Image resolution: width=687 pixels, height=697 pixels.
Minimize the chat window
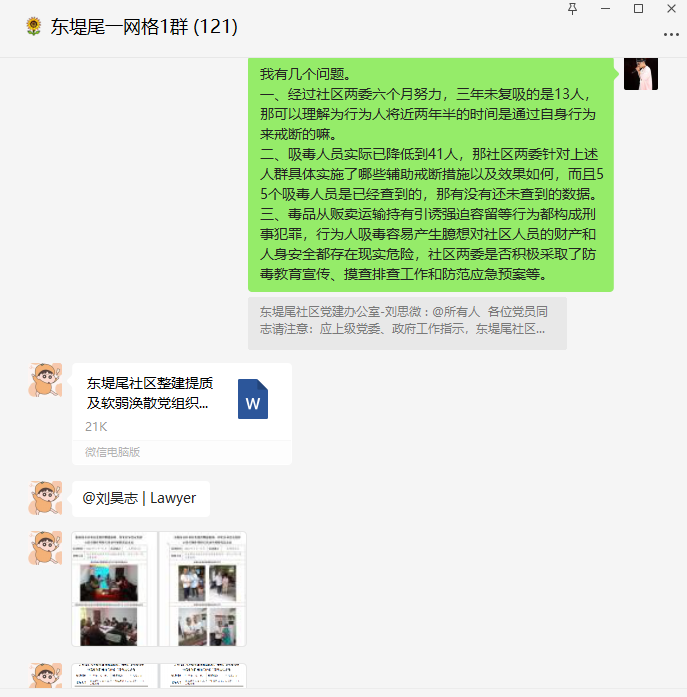coord(605,9)
